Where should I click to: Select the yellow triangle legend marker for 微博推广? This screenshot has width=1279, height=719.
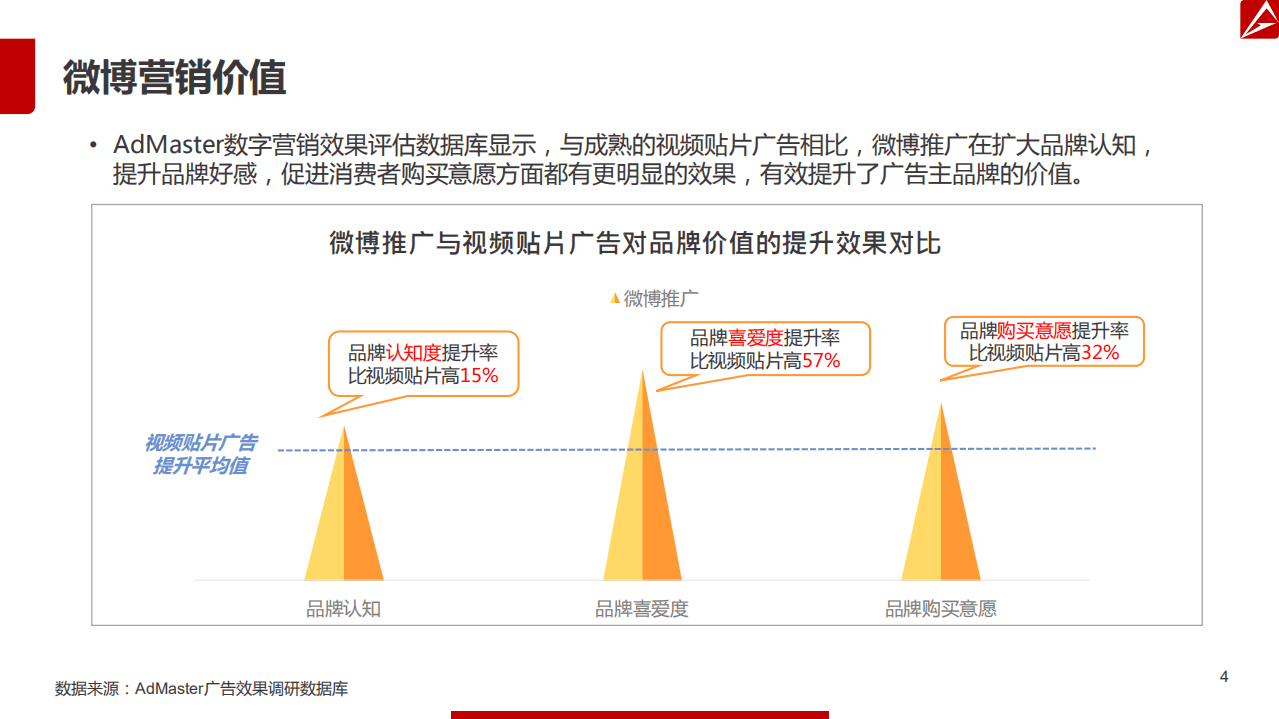click(x=613, y=298)
